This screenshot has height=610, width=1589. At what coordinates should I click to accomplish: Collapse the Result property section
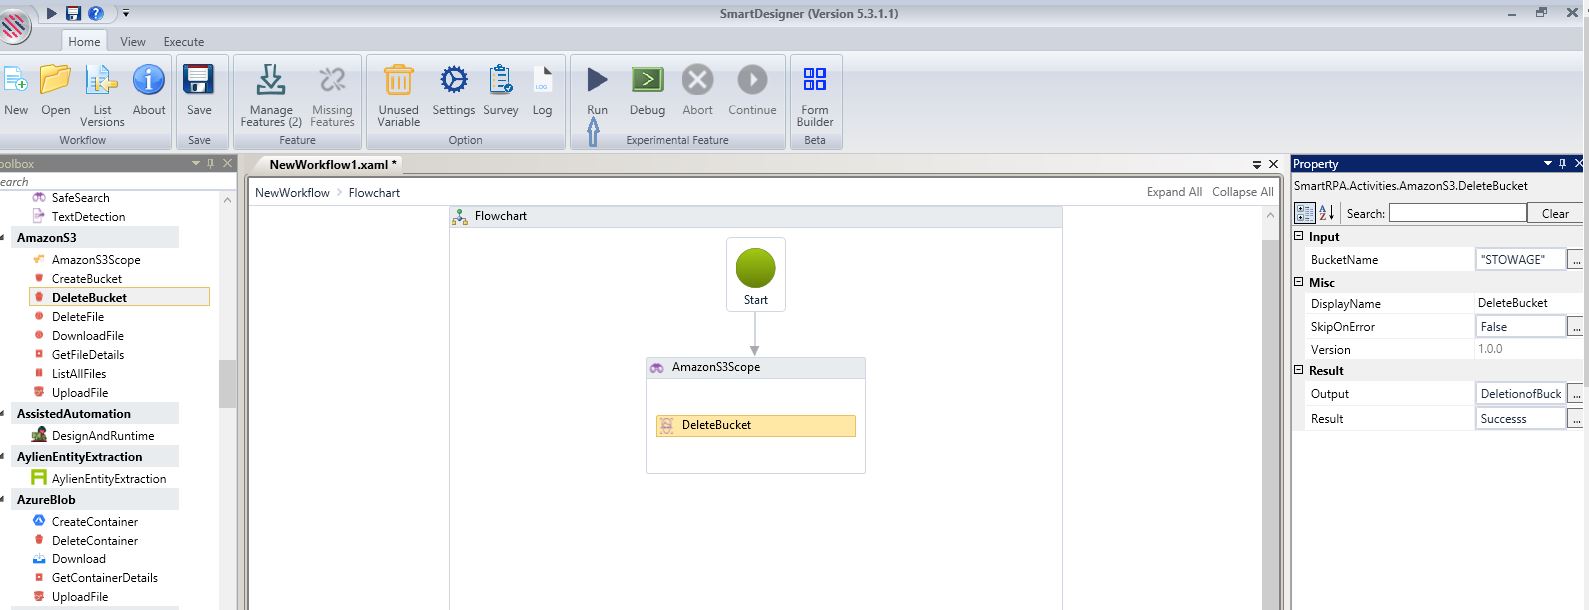pos(1299,371)
